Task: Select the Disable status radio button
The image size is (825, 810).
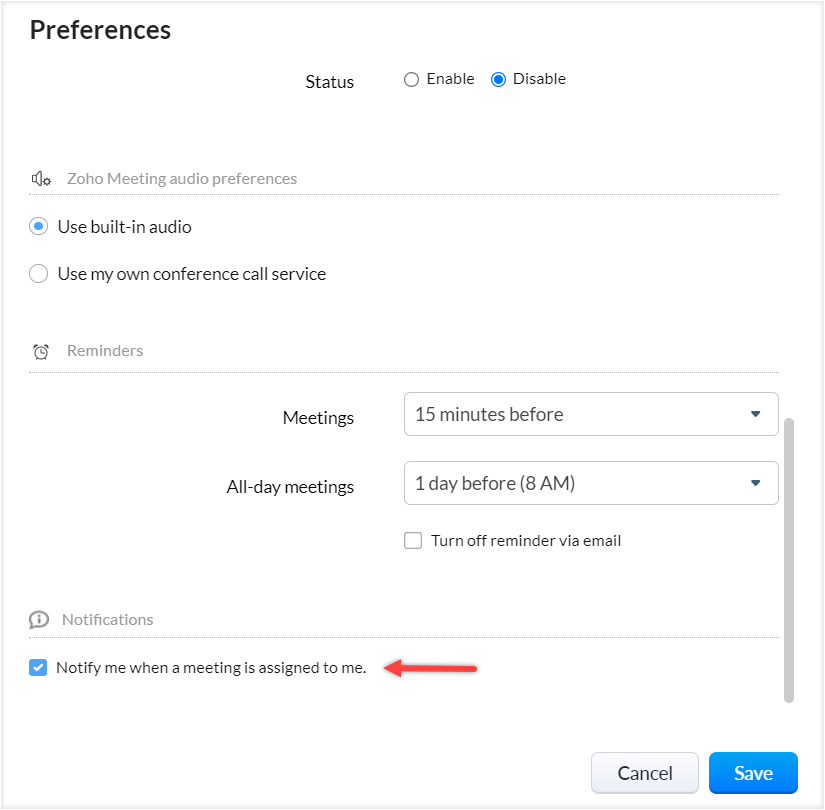Action: [x=499, y=80]
